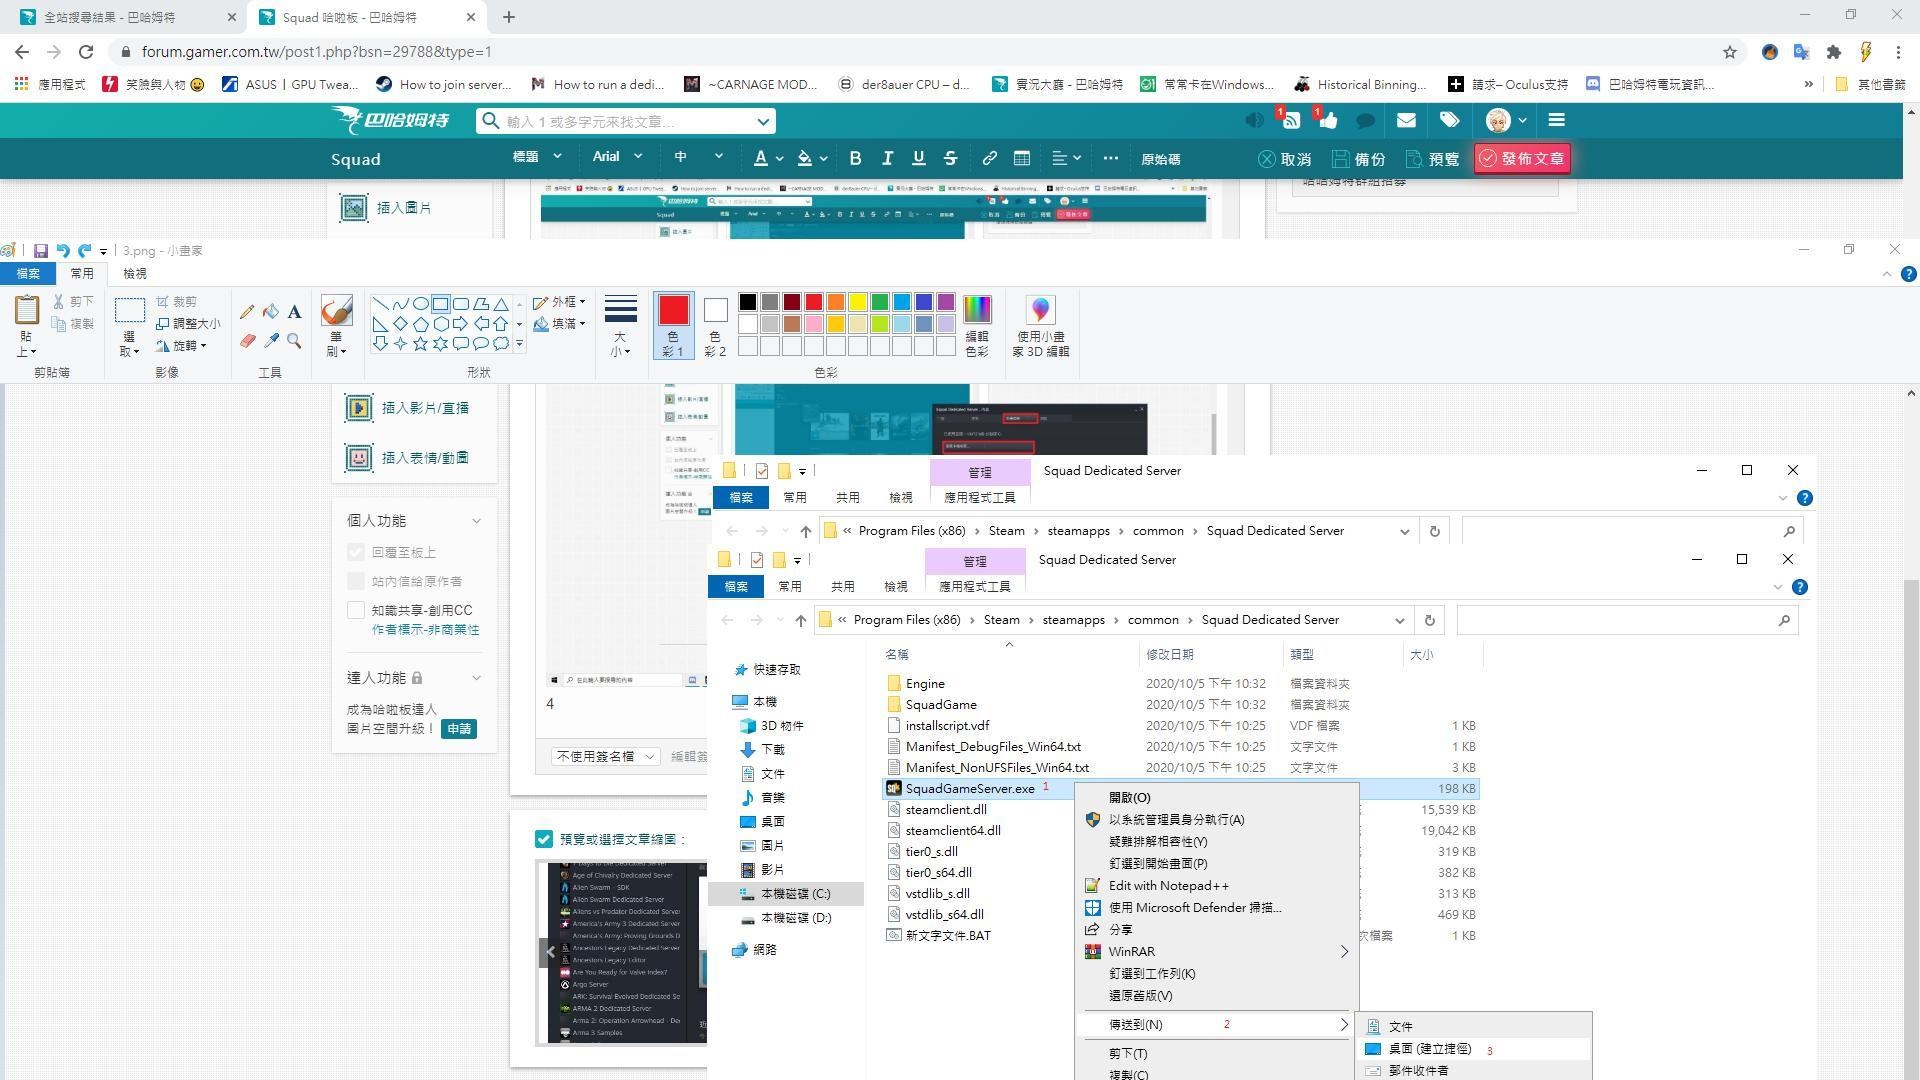
Task: Open the 標題 heading dropdown
Action: coord(537,157)
